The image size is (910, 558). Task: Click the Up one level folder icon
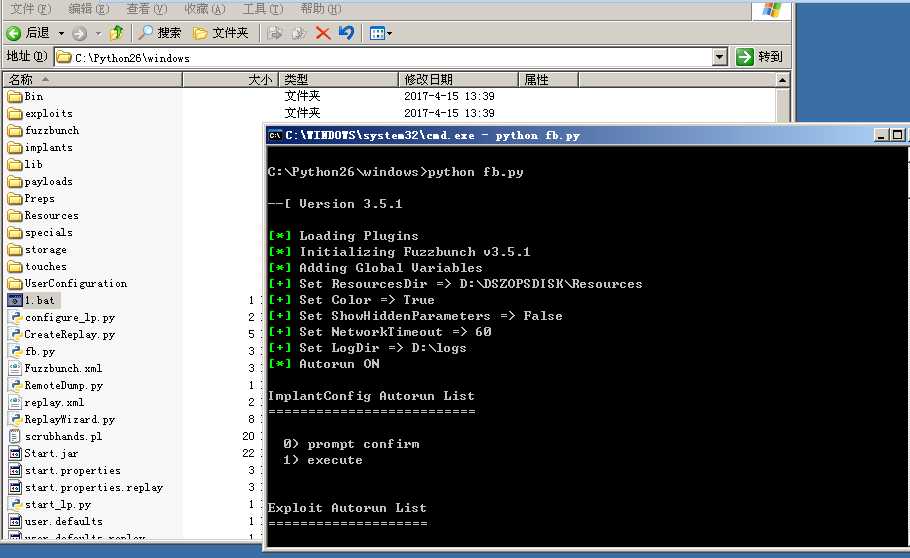pos(117,33)
